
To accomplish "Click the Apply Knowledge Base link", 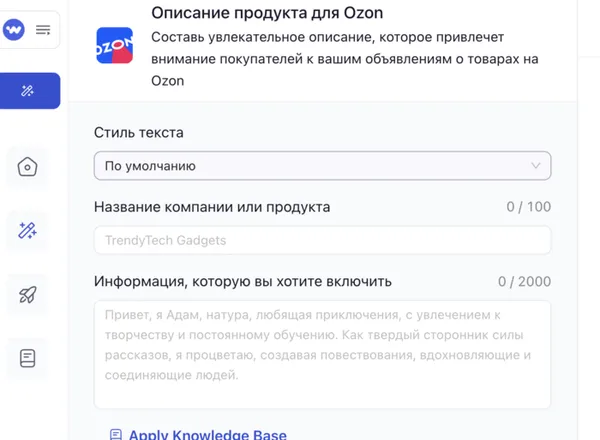I will tap(207, 434).
